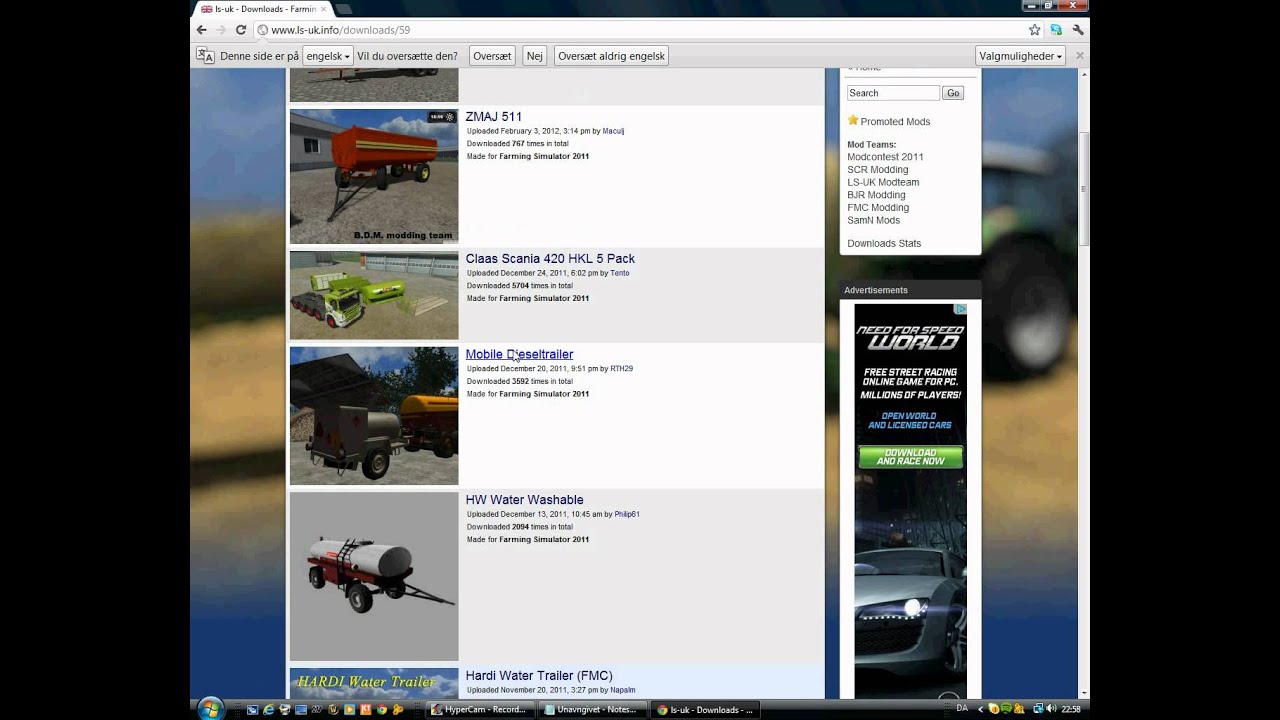Reload the ls-uk downloads page
Screen dimensions: 1280x720
[x=241, y=30]
